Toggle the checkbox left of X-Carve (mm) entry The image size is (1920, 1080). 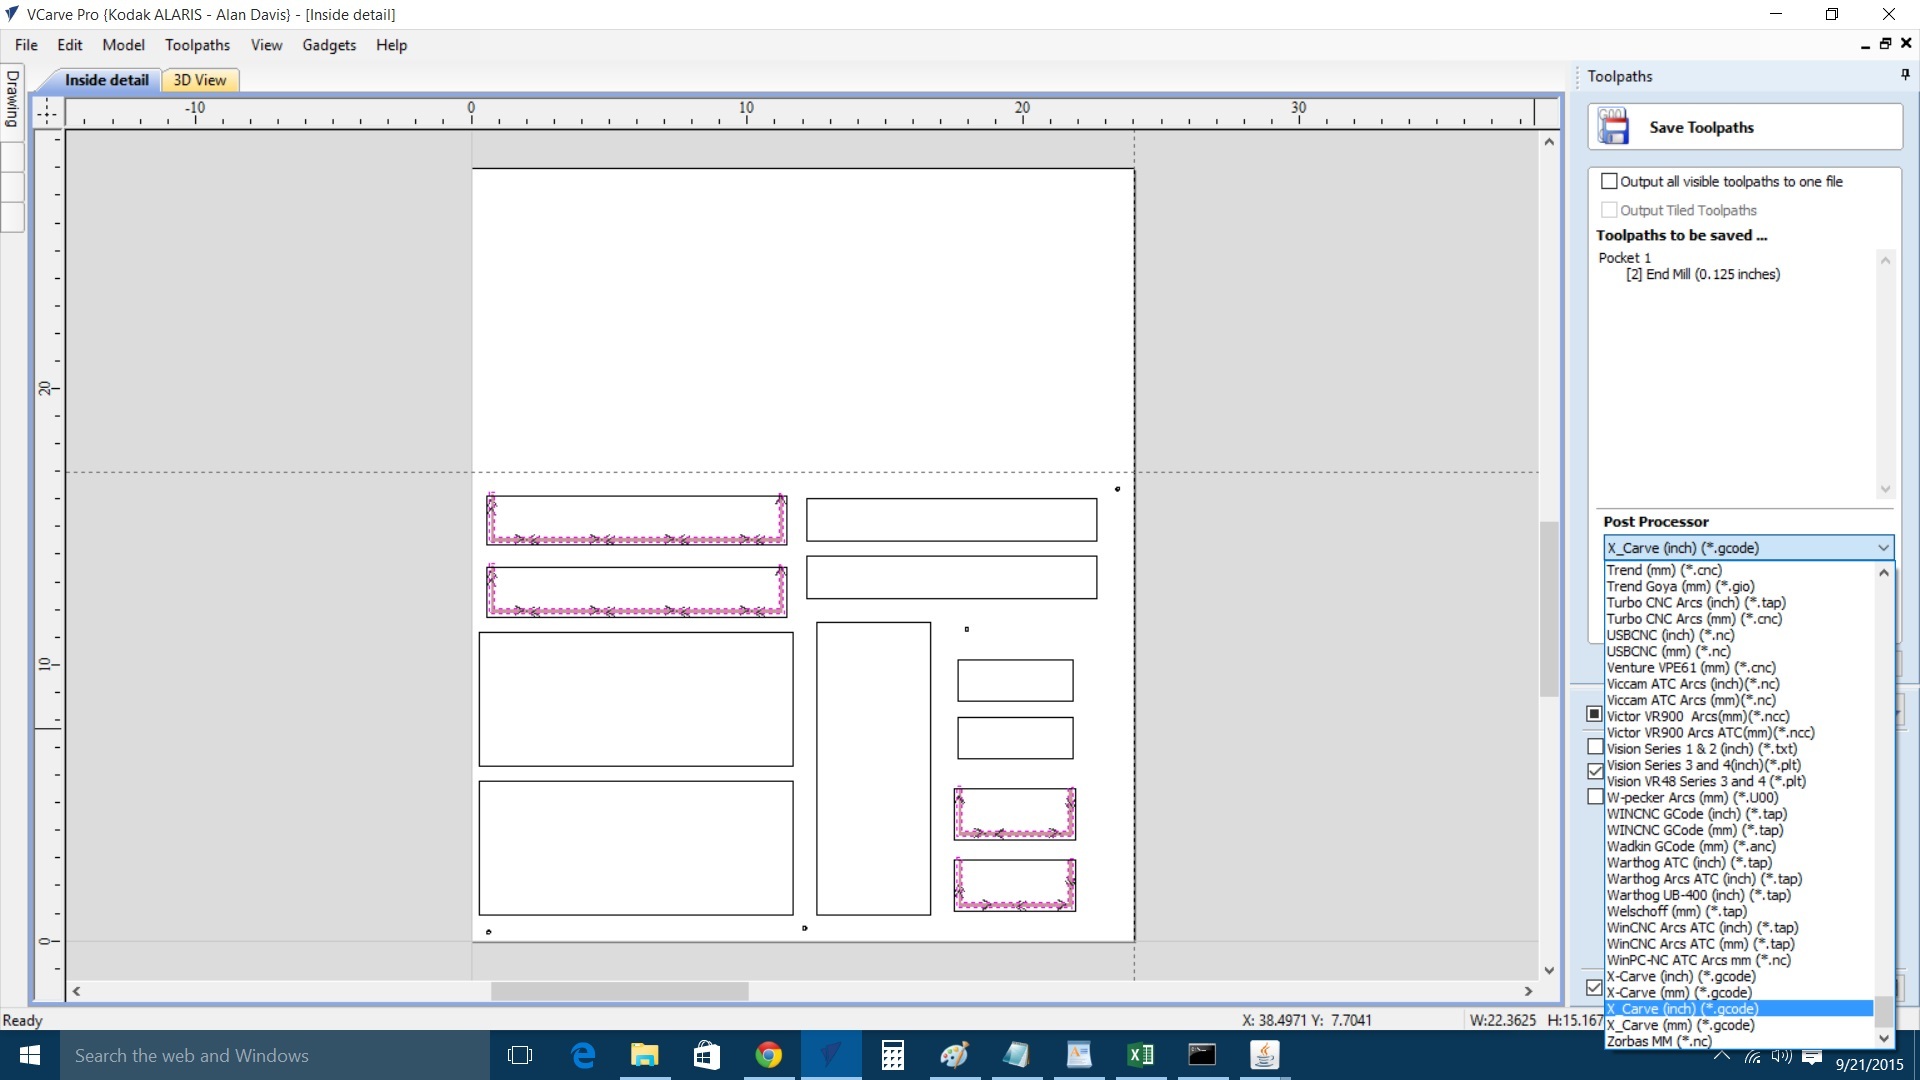[1594, 988]
